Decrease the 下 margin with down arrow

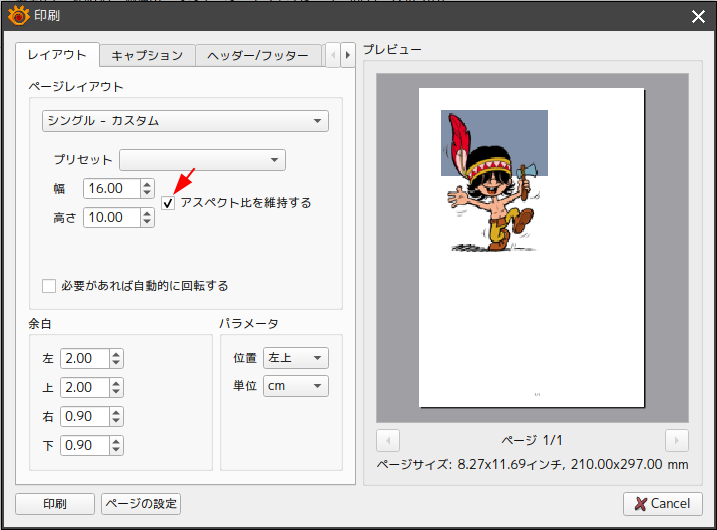117,450
